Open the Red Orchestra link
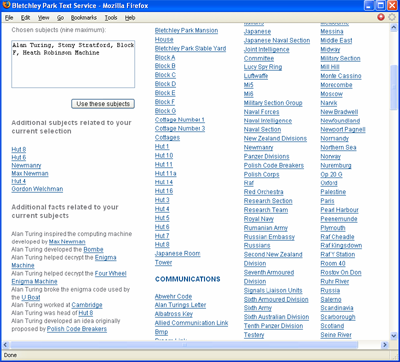This screenshot has width=400, height=362. 264,192
